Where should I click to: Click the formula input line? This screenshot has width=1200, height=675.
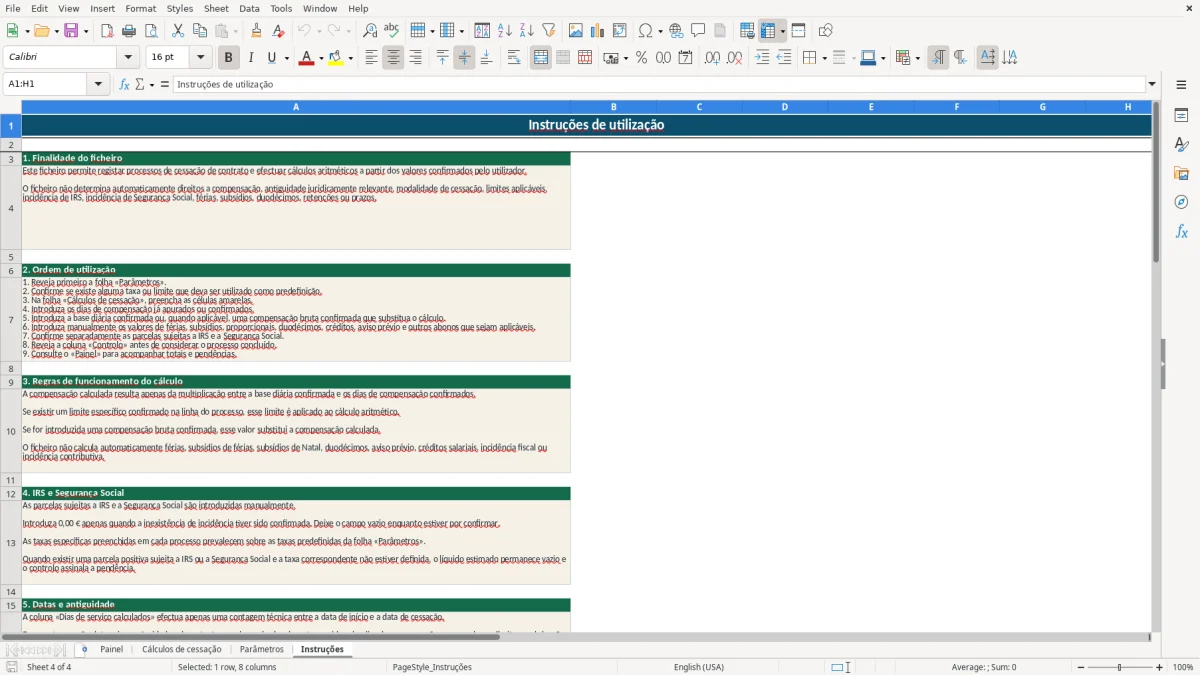coord(659,84)
